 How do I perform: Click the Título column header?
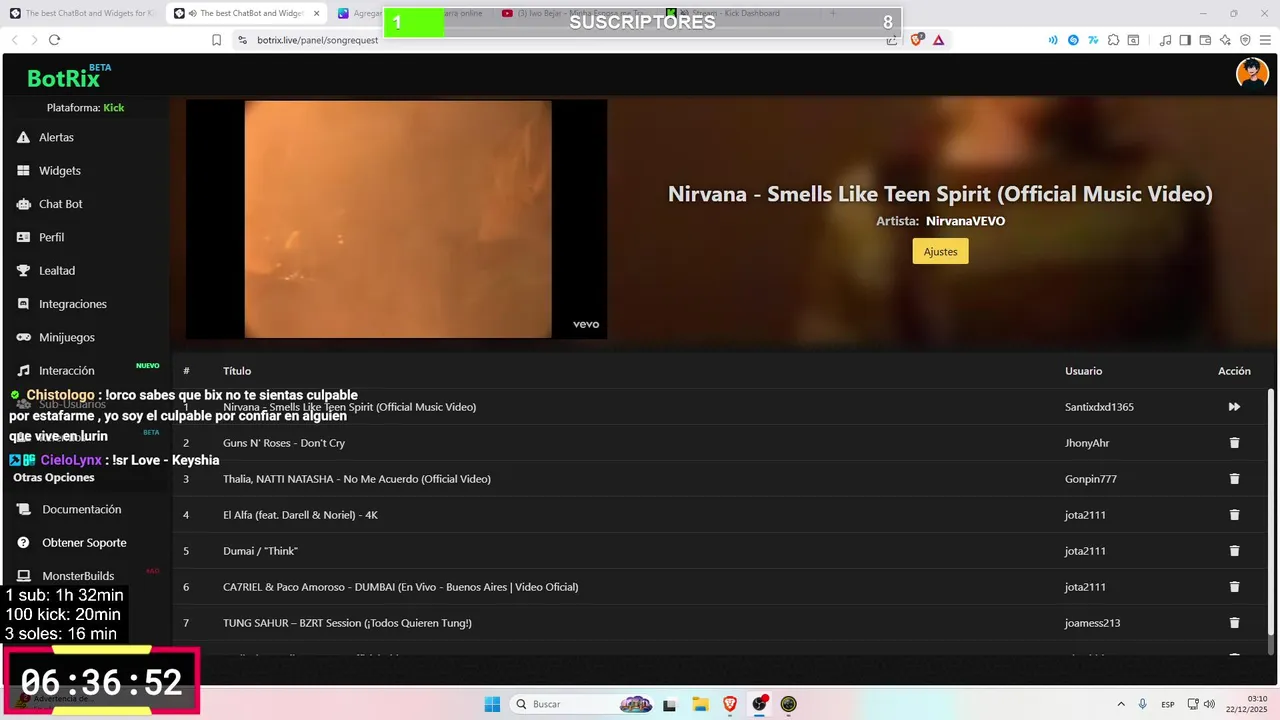(237, 371)
